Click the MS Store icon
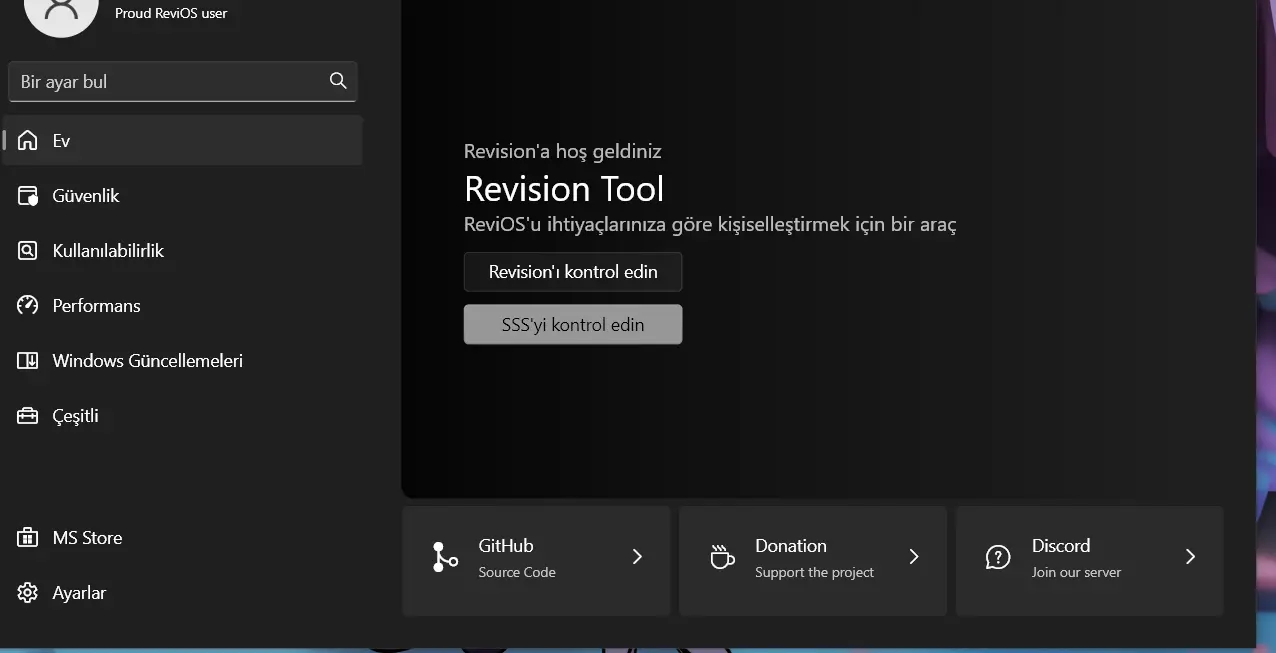Image resolution: width=1276 pixels, height=653 pixels. click(28, 538)
